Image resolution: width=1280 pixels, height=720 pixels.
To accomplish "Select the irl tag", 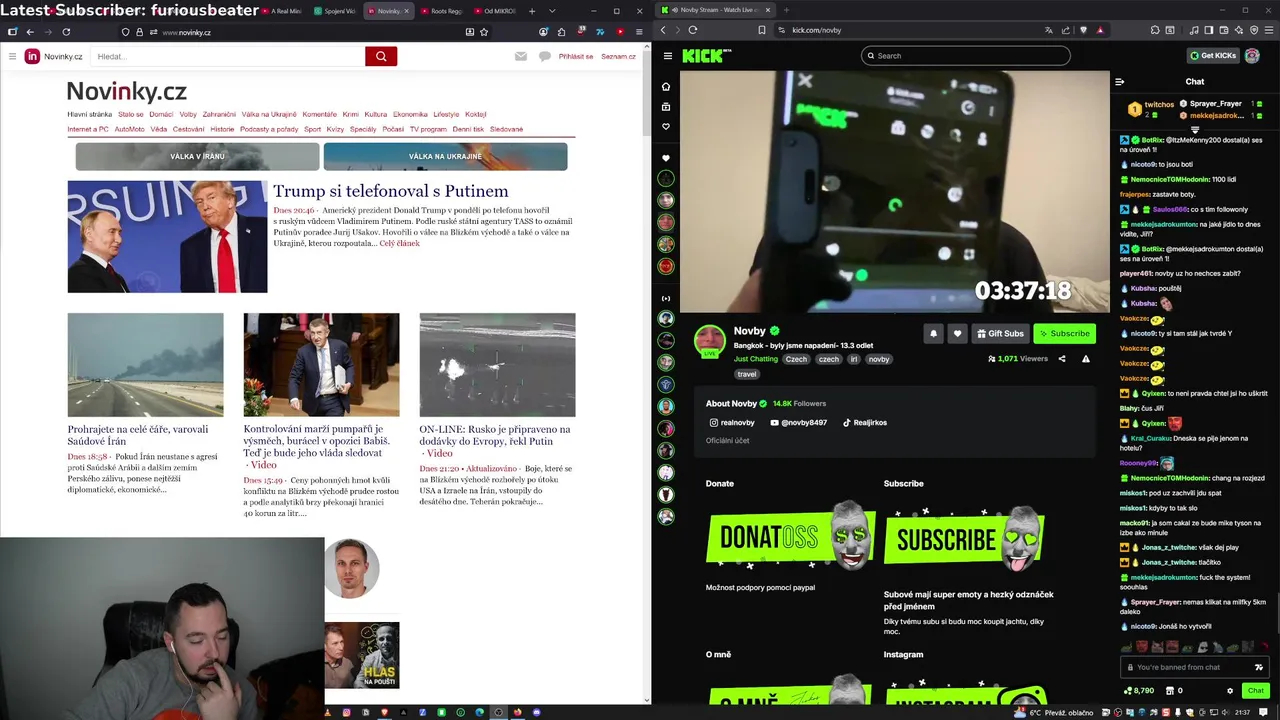I will coord(854,359).
